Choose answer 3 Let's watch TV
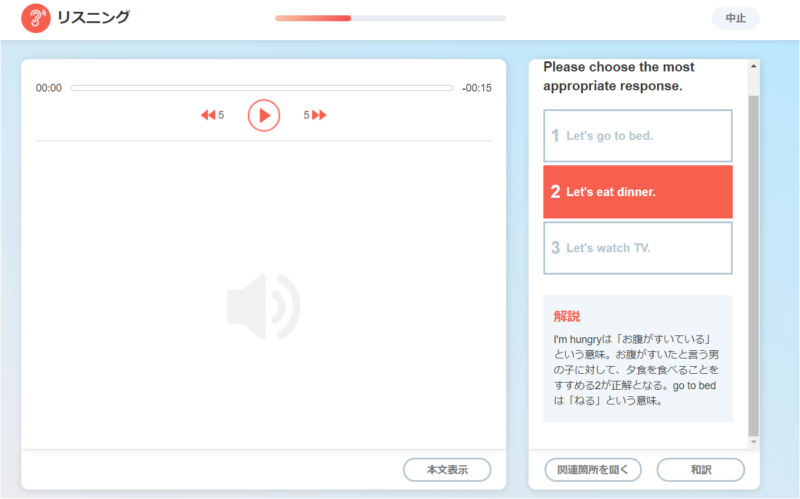800x499 pixels. 638,248
